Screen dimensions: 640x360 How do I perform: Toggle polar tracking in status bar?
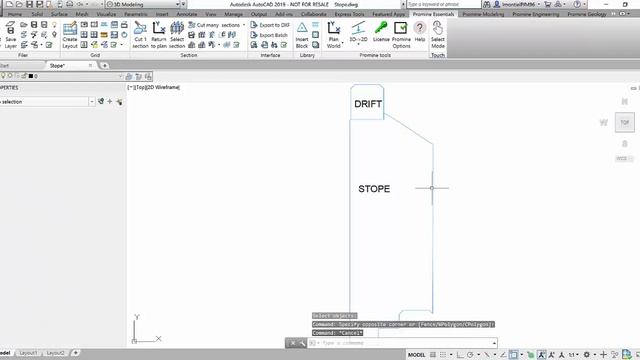pos(470,355)
